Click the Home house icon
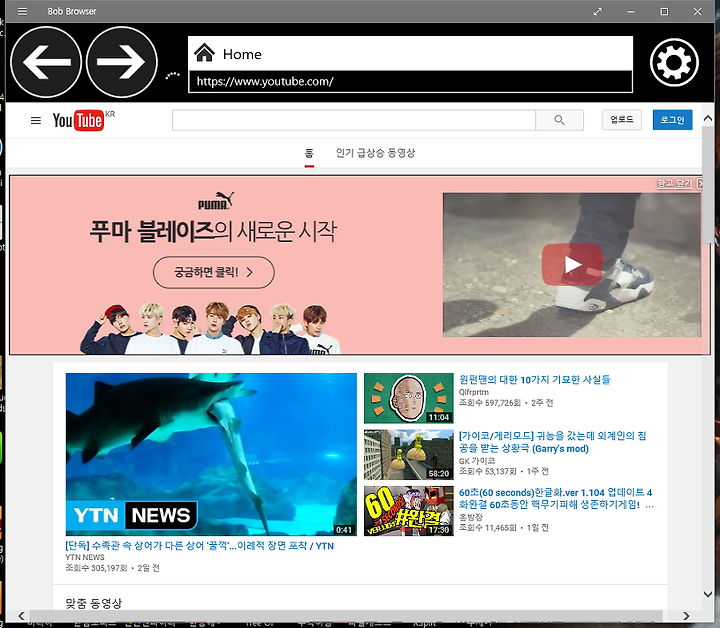This screenshot has height=628, width=720. tap(204, 52)
